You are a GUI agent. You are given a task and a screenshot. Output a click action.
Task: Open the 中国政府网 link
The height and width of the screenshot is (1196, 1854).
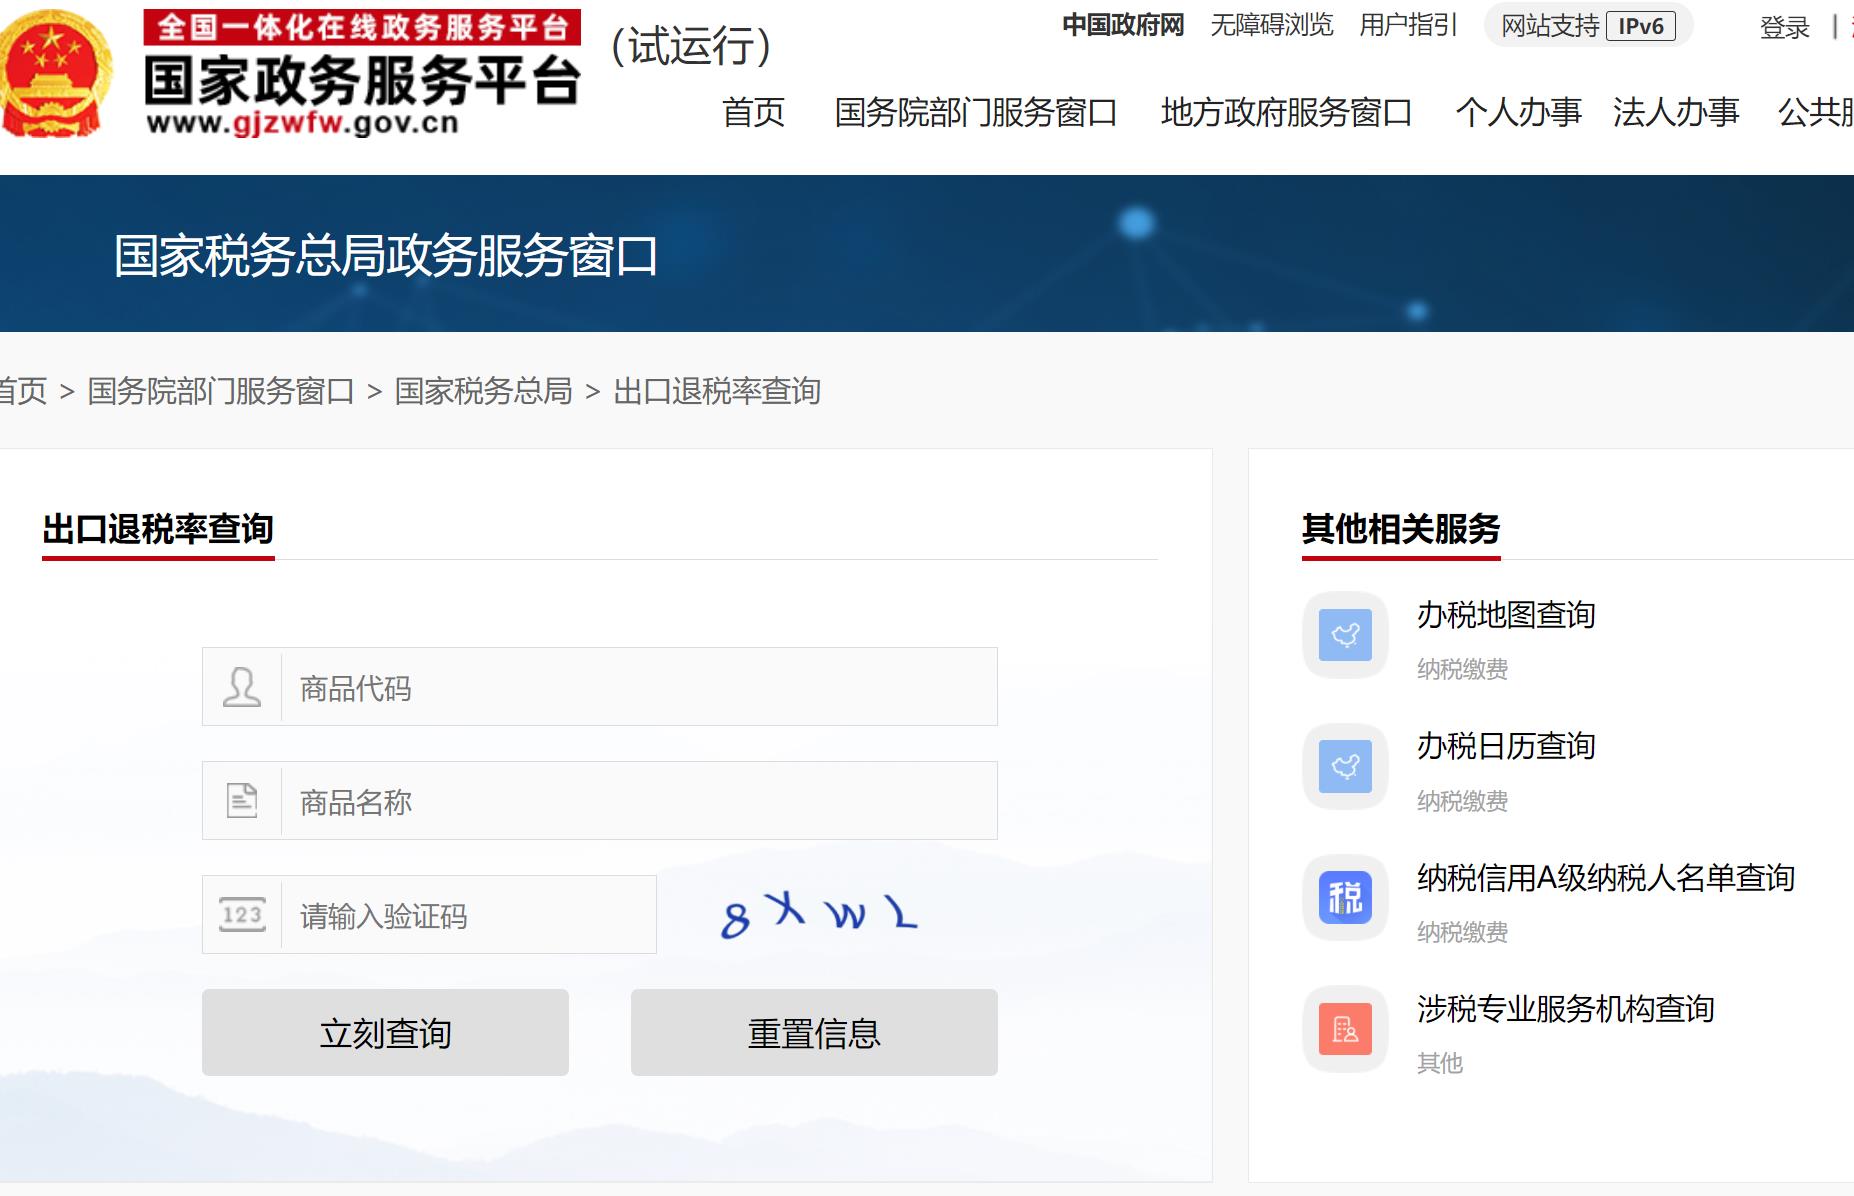[x=1123, y=25]
